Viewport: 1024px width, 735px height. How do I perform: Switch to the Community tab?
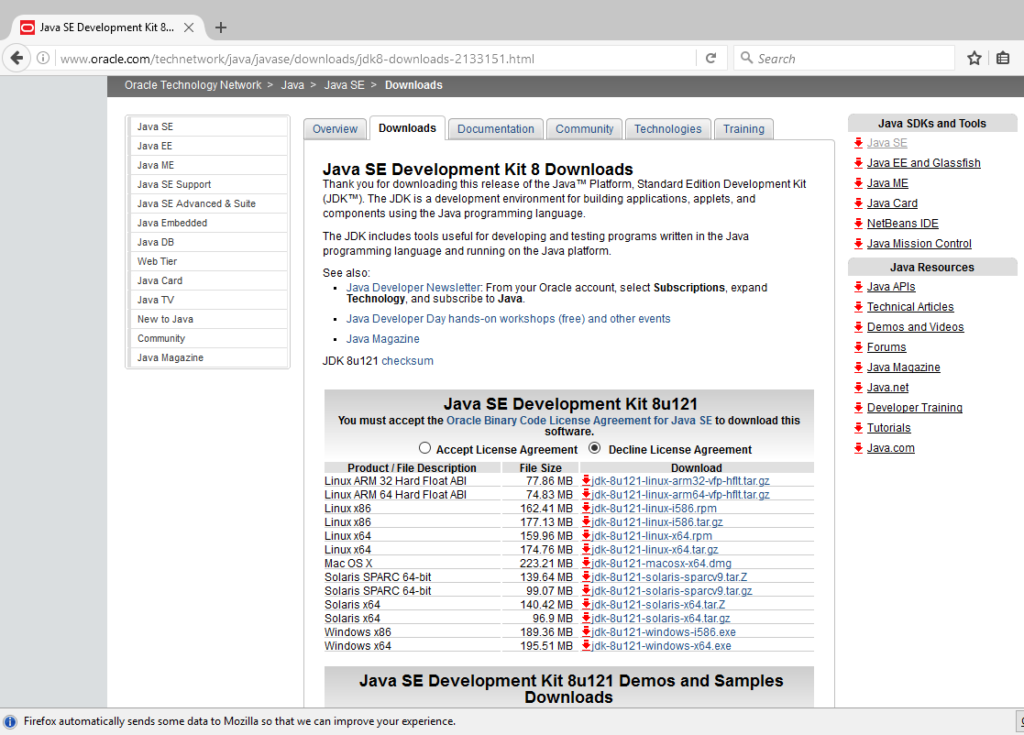tap(584, 128)
